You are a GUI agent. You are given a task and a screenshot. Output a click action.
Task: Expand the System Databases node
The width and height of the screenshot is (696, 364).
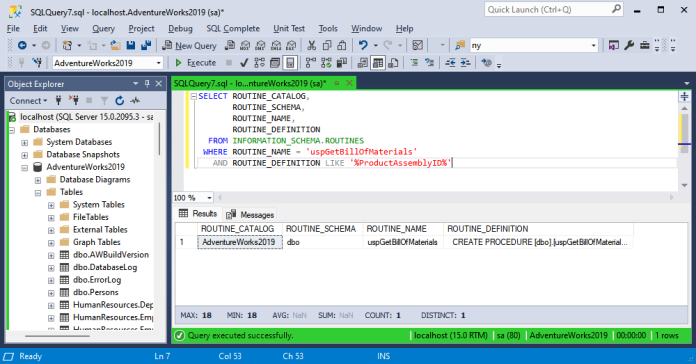coord(25,142)
